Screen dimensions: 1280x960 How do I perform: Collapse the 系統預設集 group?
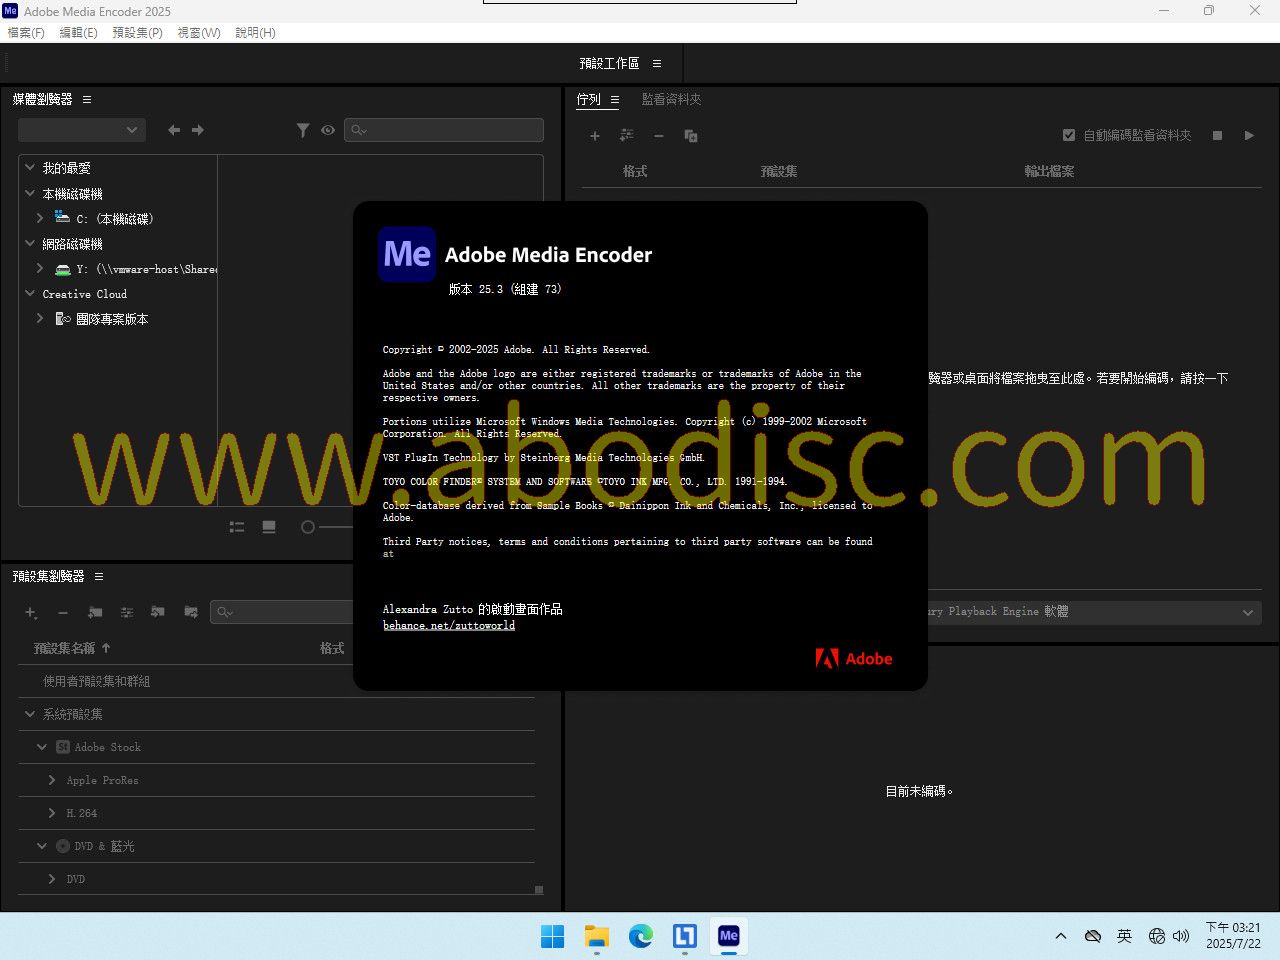coord(30,714)
